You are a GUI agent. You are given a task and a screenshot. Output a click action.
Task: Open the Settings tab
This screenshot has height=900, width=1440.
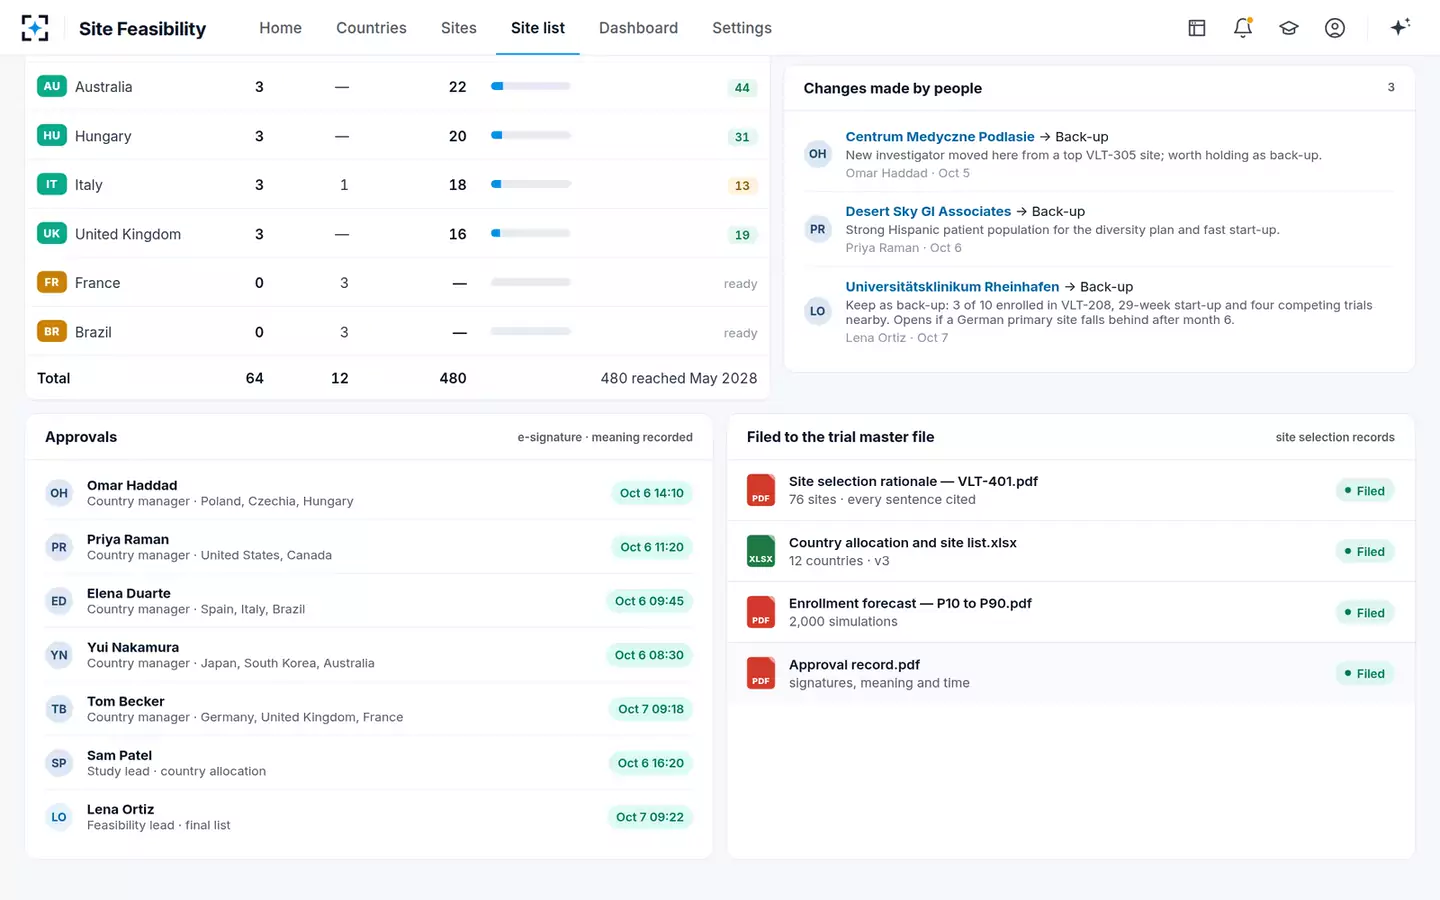[x=742, y=28]
